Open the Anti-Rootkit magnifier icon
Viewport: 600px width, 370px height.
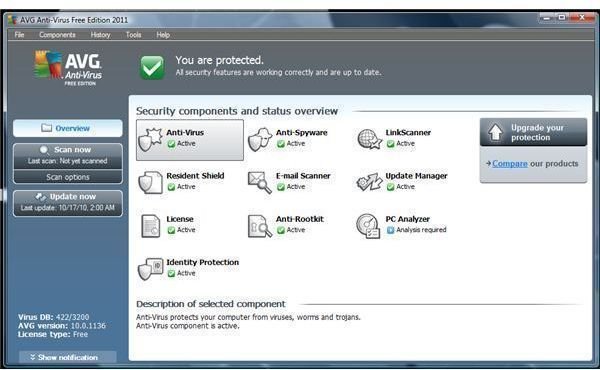point(260,226)
